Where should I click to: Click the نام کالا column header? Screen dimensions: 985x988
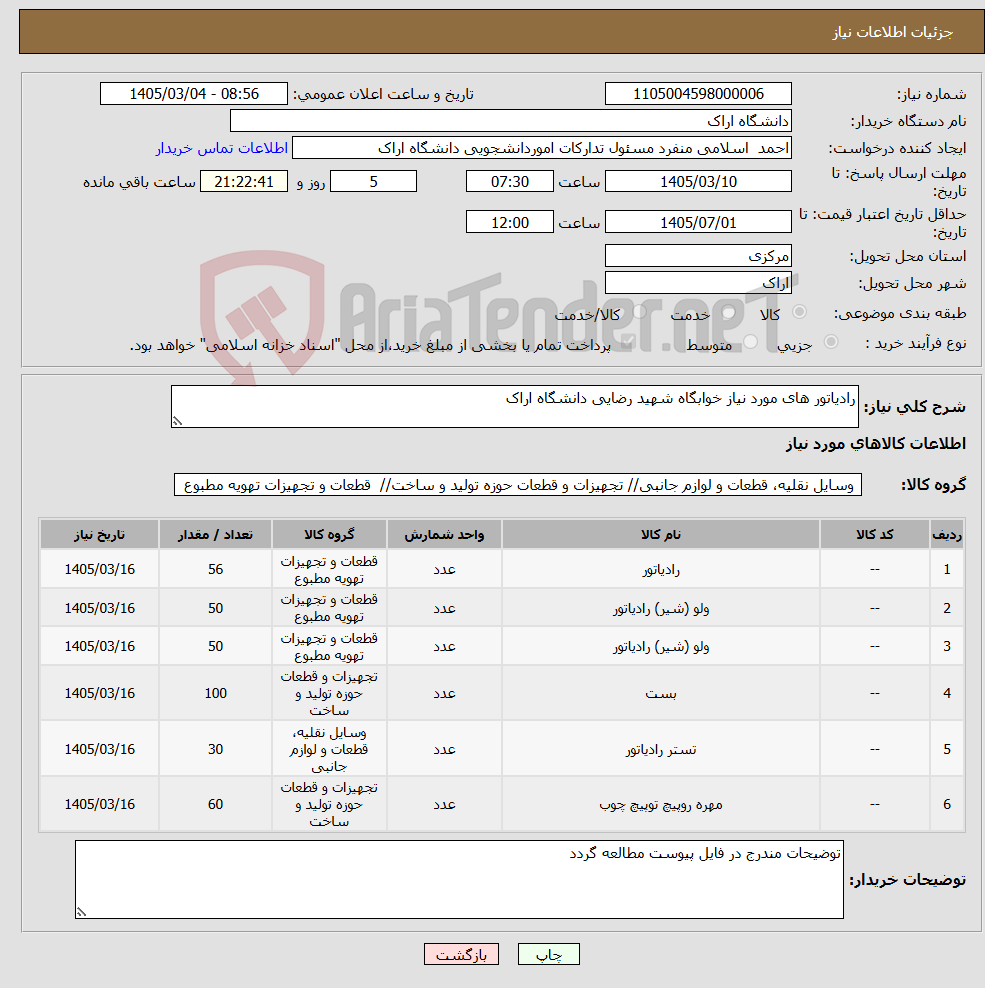(x=660, y=534)
